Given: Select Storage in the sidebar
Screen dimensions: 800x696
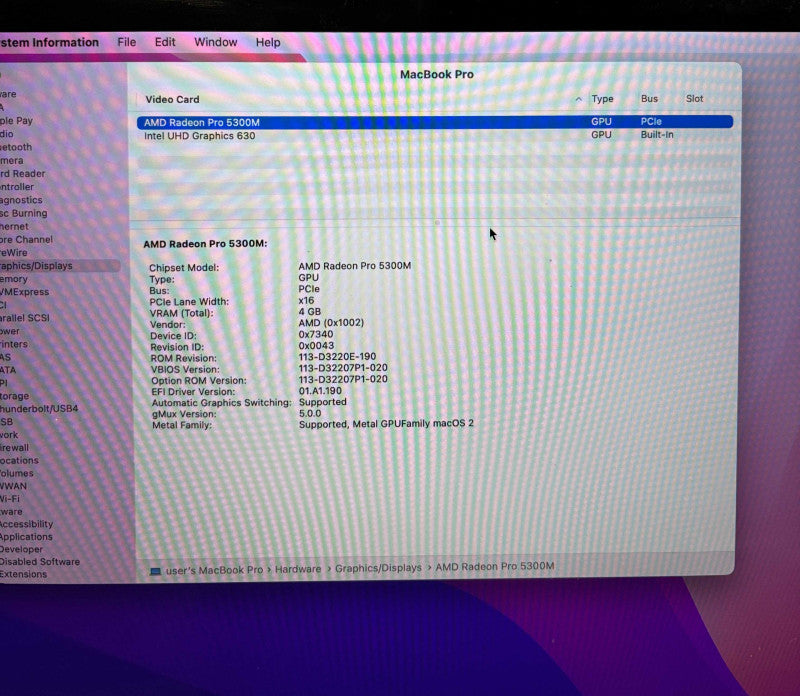Looking at the screenshot, I should tap(14, 396).
